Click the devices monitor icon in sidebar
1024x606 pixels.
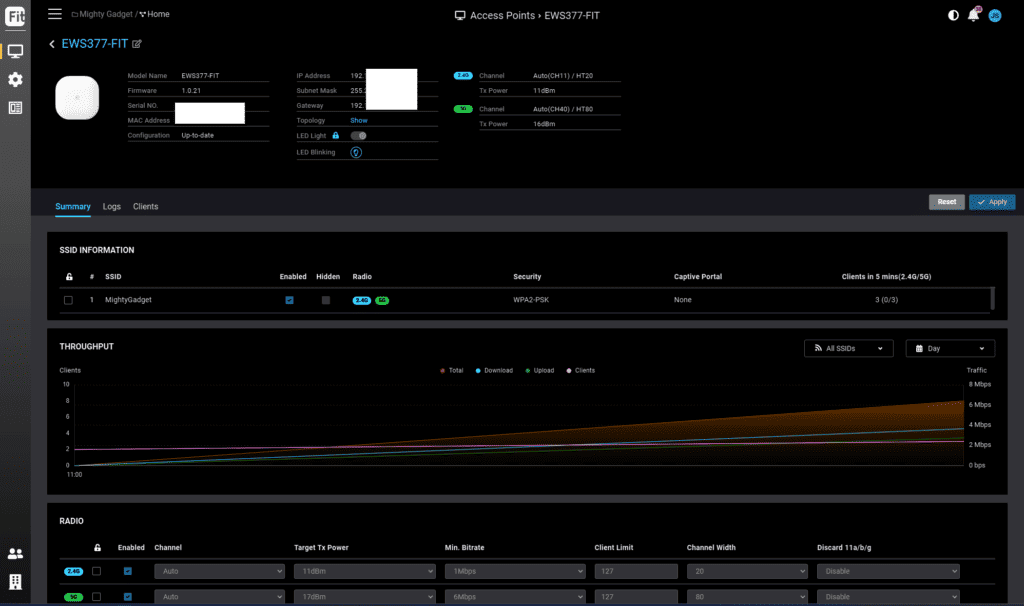tap(15, 50)
